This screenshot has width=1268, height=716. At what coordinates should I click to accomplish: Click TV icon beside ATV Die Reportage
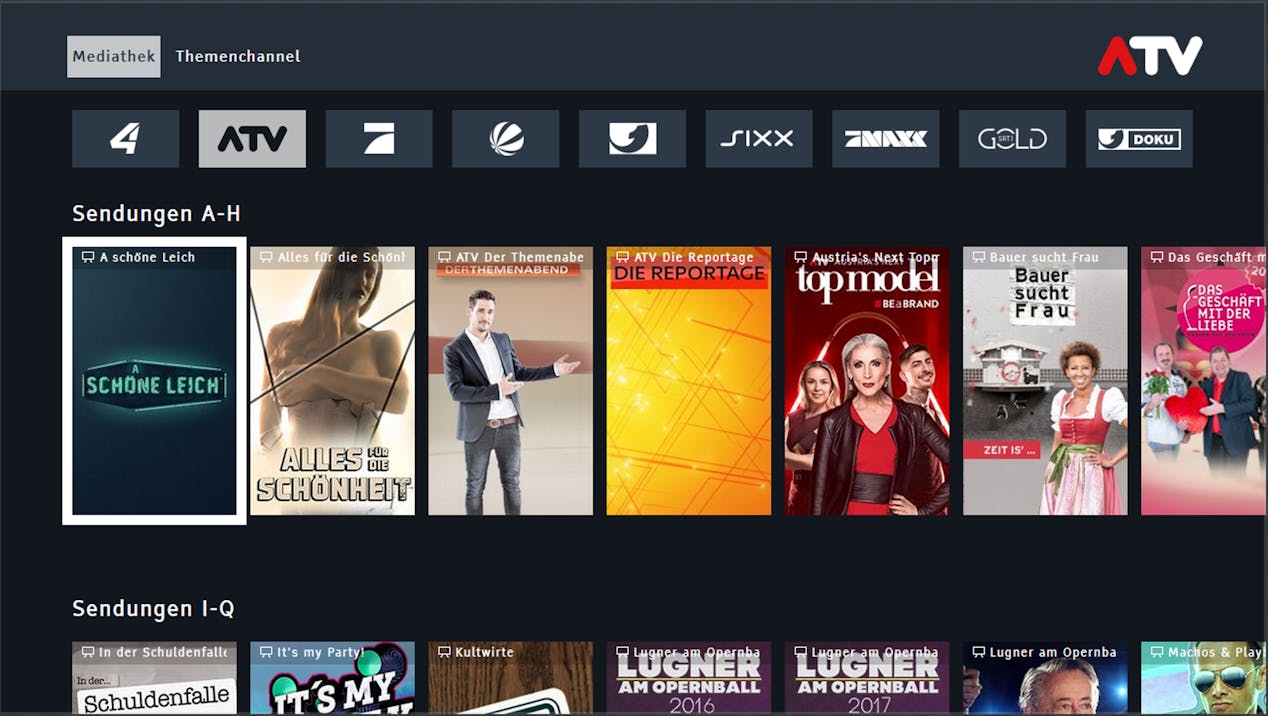point(622,257)
